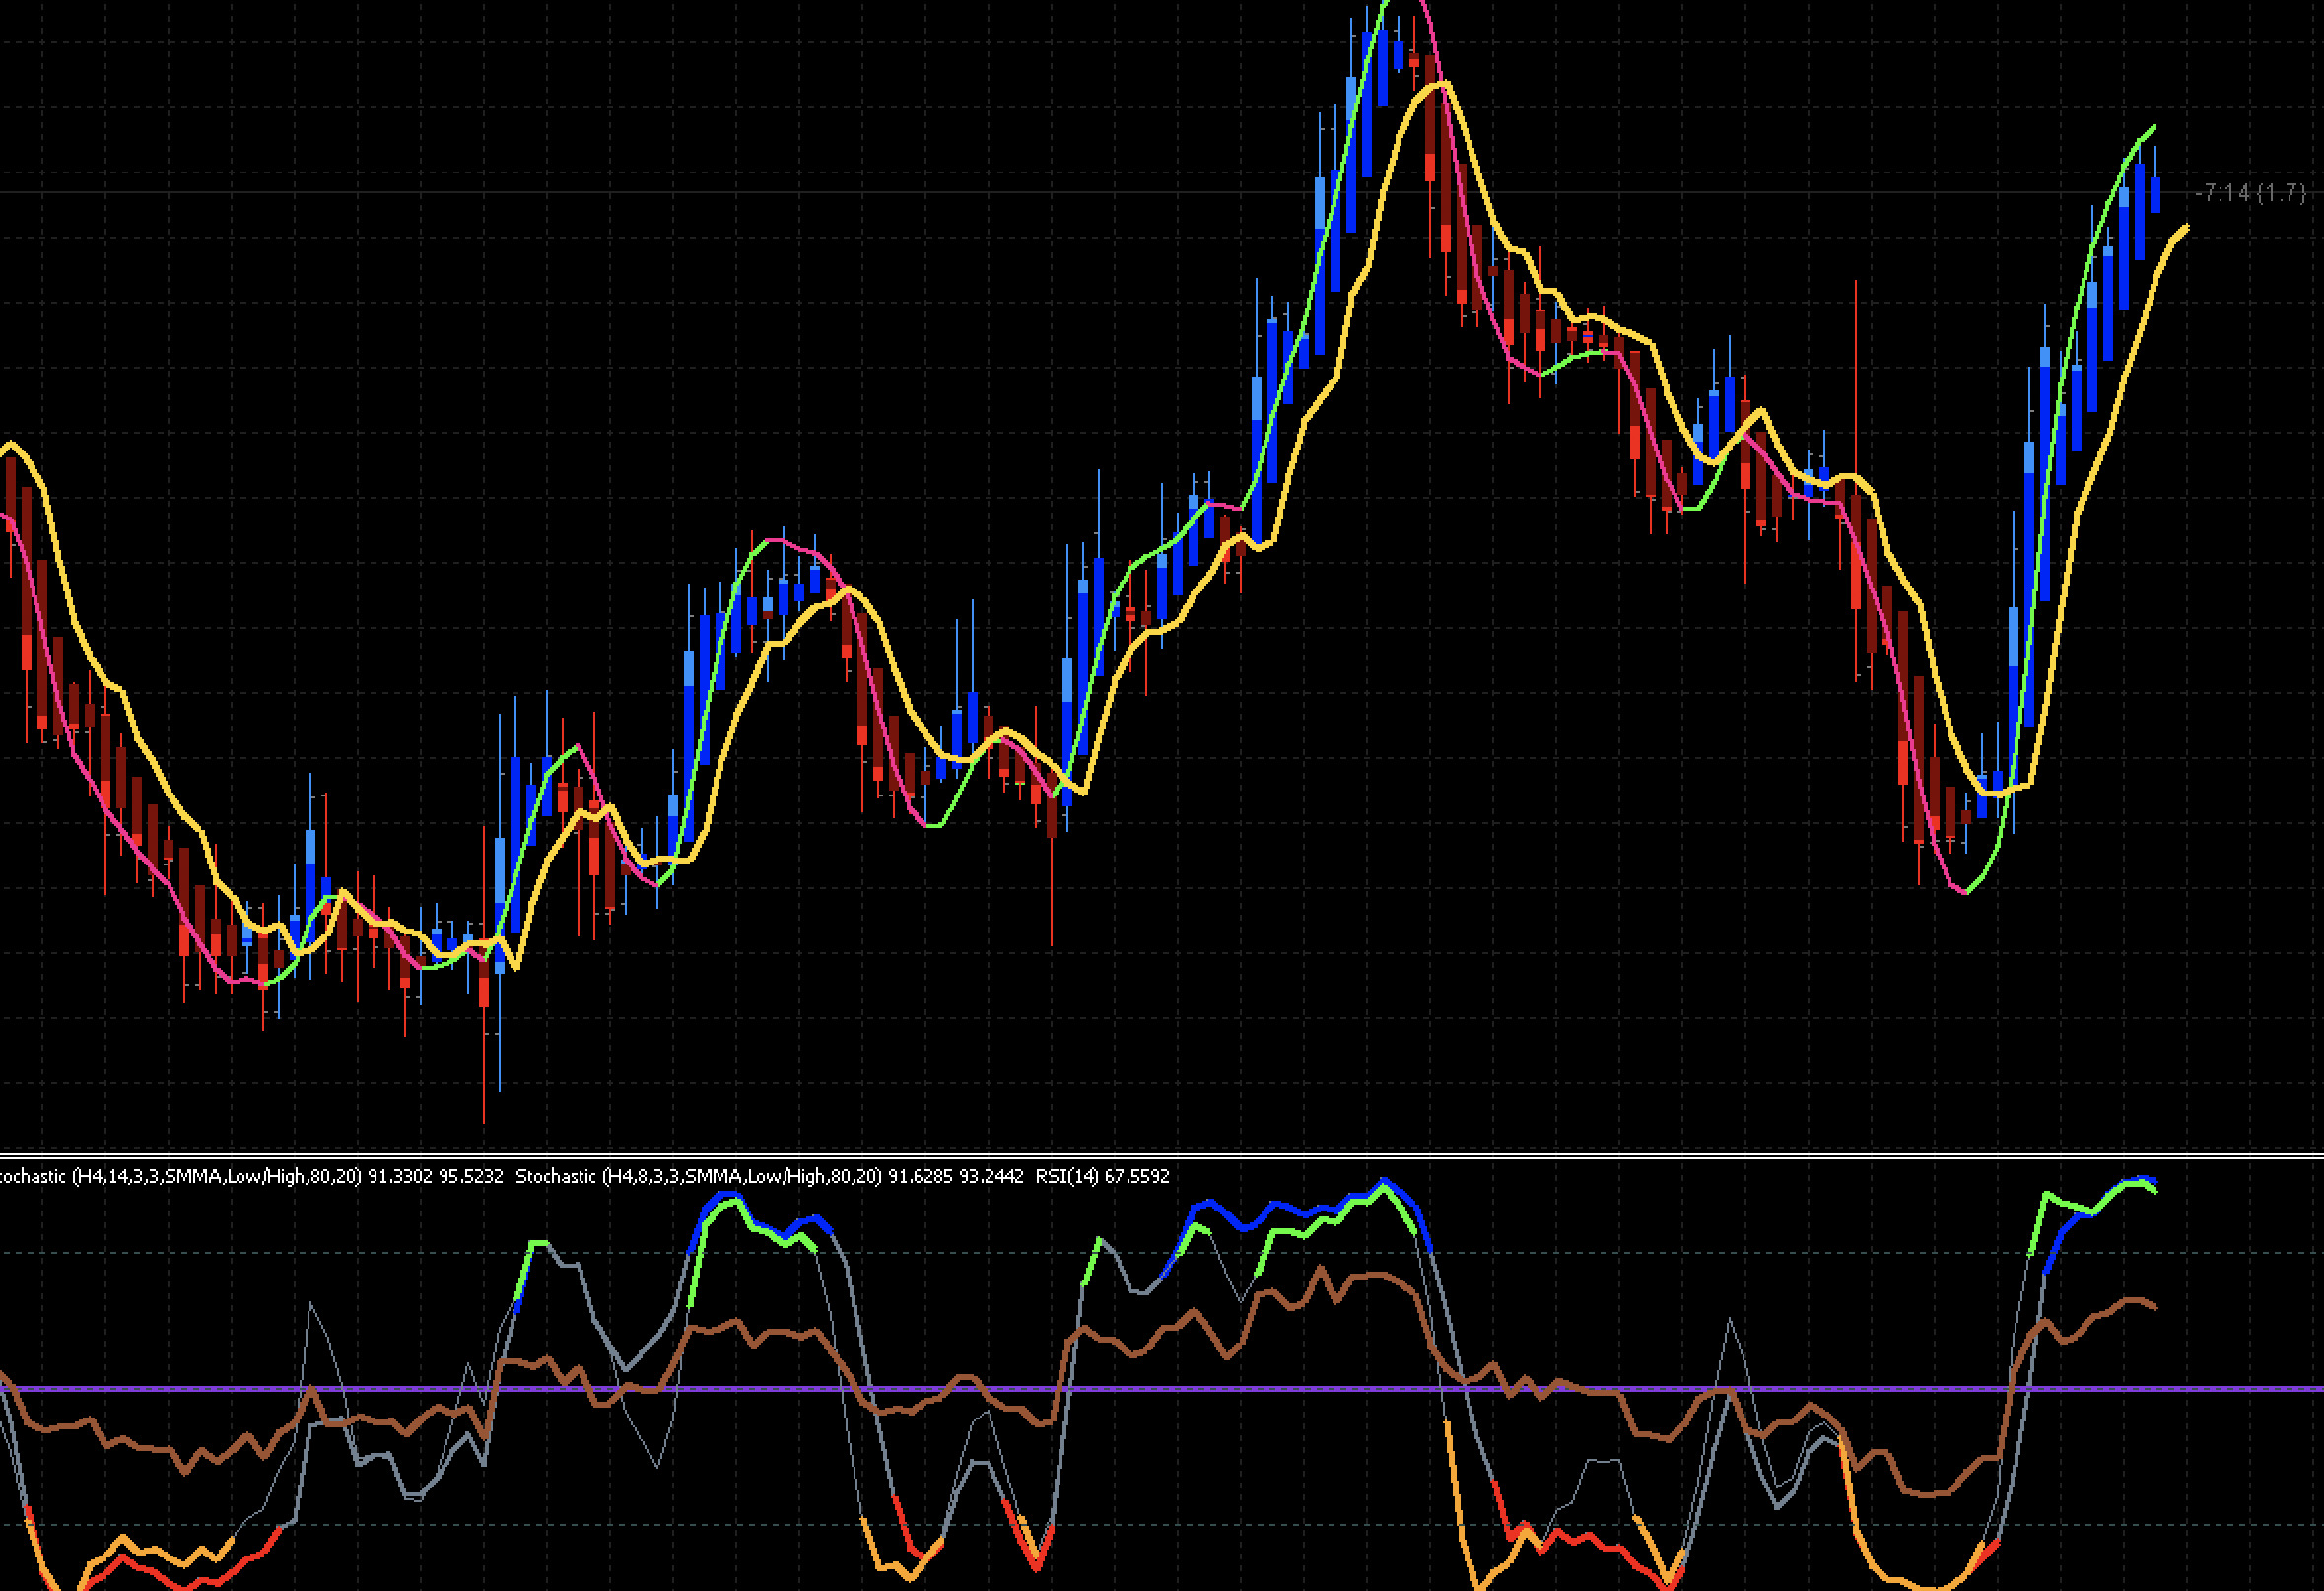Click the RSI(14) 67.5592 indicator label
The width and height of the screenshot is (2324, 1591).
point(1102,1177)
